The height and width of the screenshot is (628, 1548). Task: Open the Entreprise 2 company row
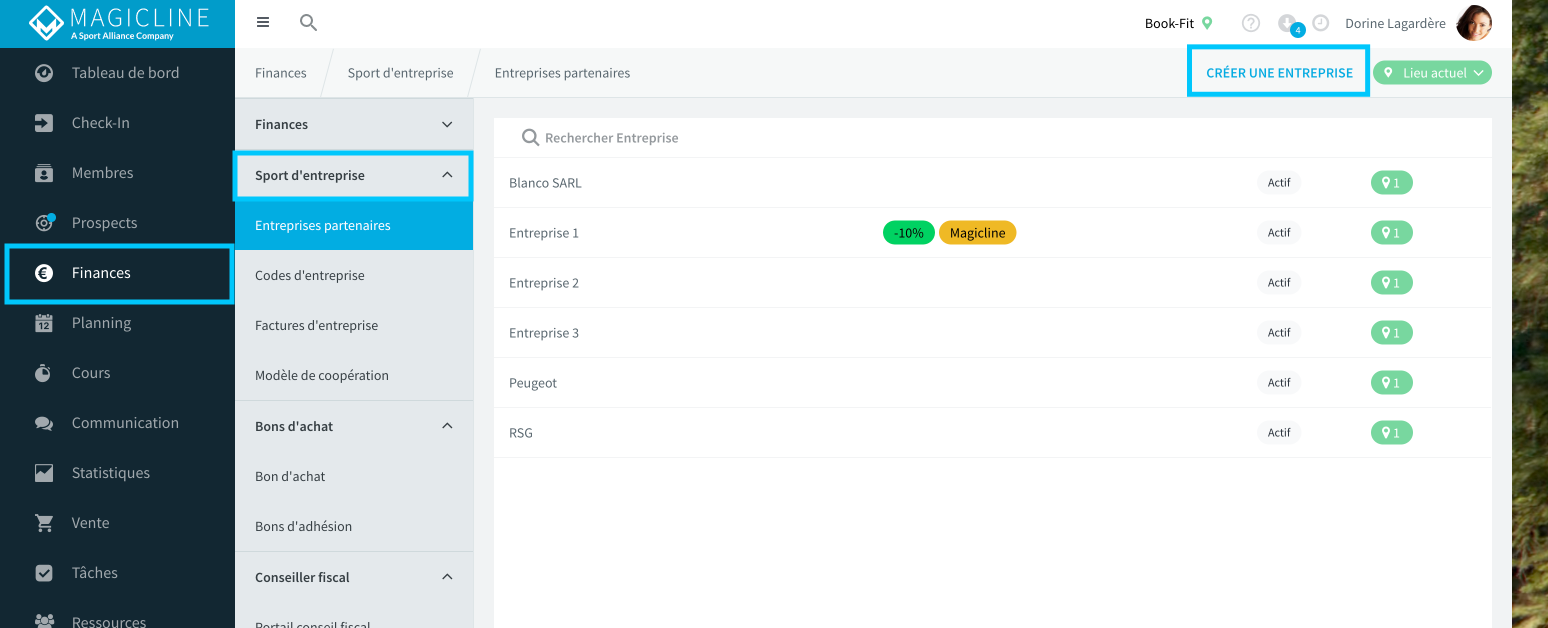pyautogui.click(x=992, y=283)
